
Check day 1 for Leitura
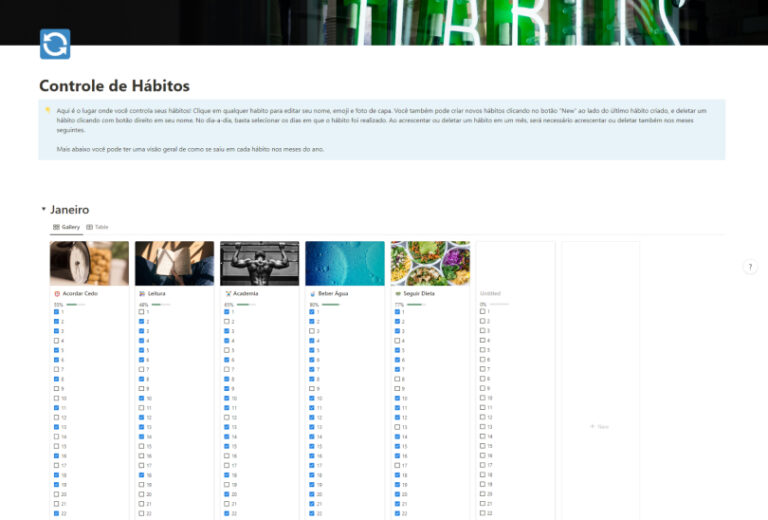coord(142,312)
